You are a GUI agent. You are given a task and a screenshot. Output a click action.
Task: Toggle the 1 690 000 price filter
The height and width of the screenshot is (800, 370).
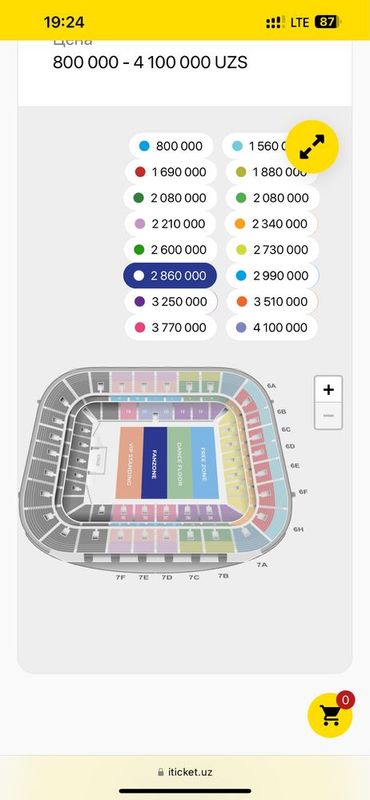[x=171, y=172]
